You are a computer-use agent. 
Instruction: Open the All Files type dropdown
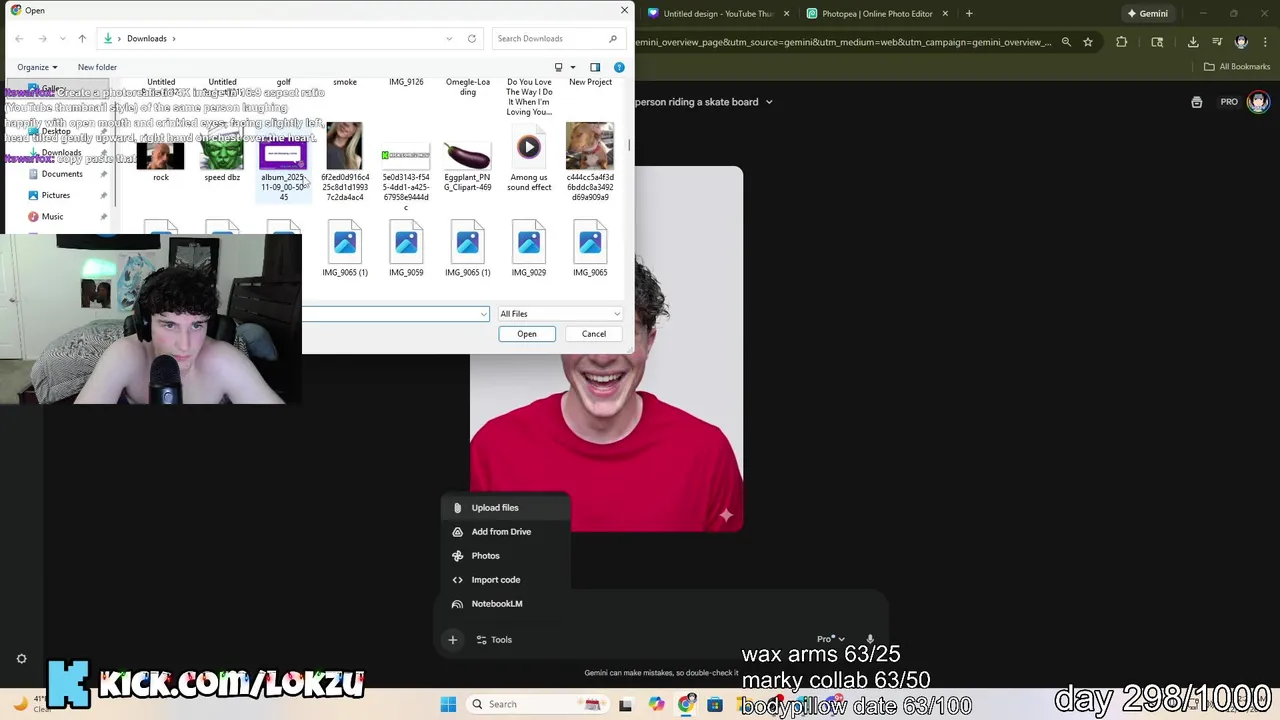560,314
